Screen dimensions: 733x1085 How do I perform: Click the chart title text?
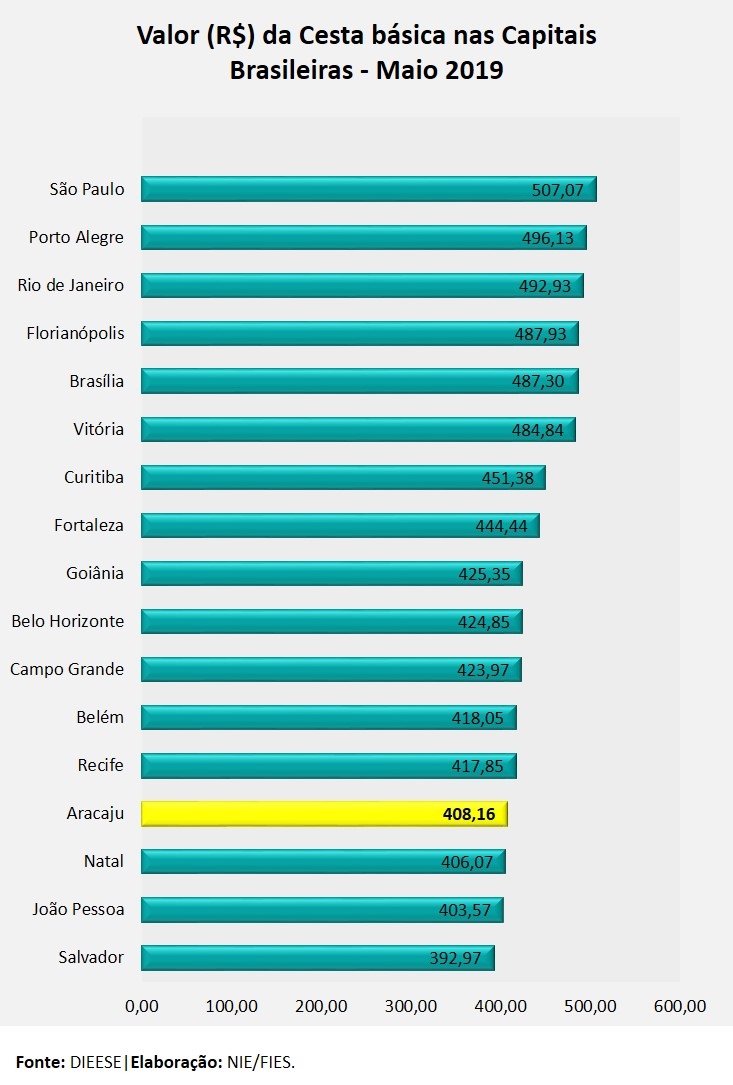366,54
